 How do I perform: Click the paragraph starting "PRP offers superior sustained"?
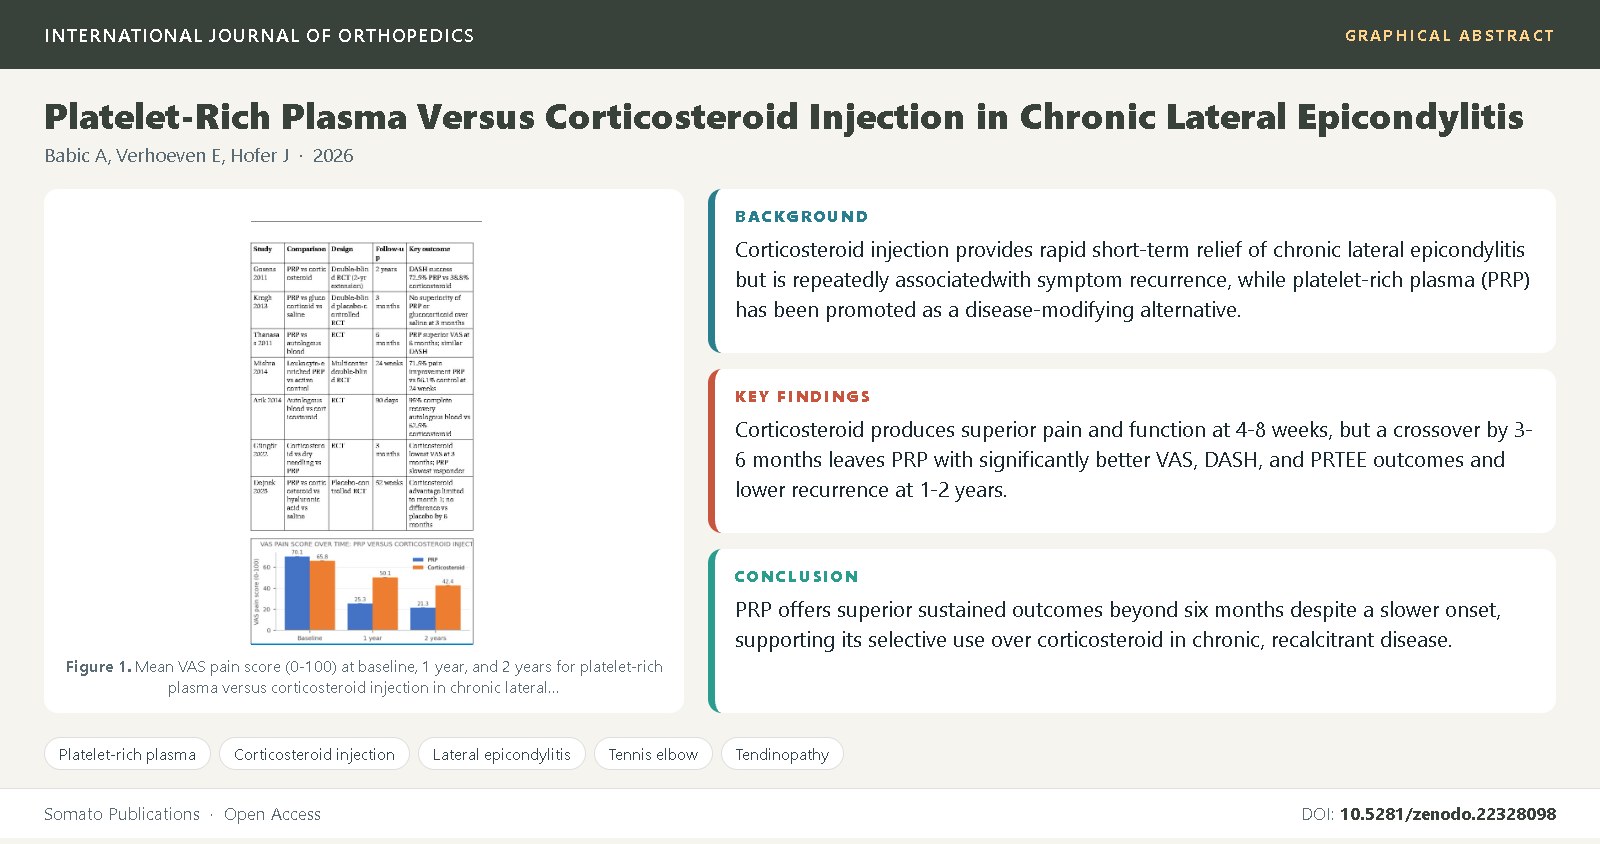(1118, 625)
